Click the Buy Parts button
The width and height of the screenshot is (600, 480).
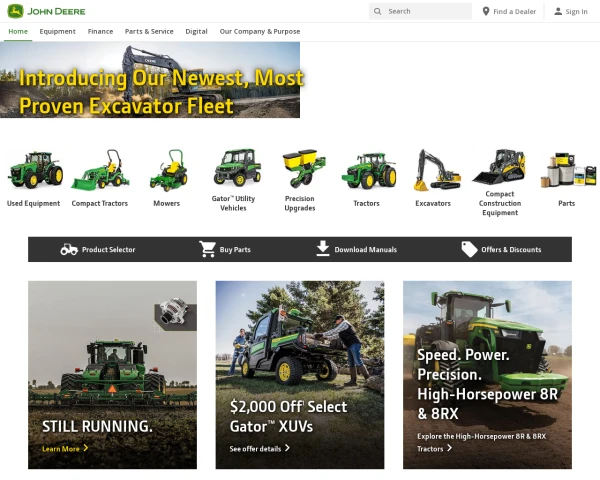(x=225, y=250)
